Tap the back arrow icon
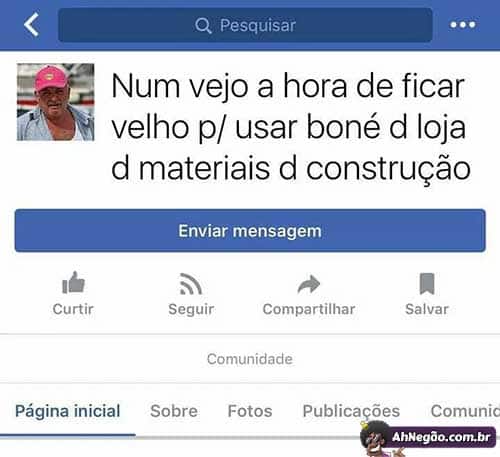Image resolution: width=500 pixels, height=457 pixels. pyautogui.click(x=32, y=24)
